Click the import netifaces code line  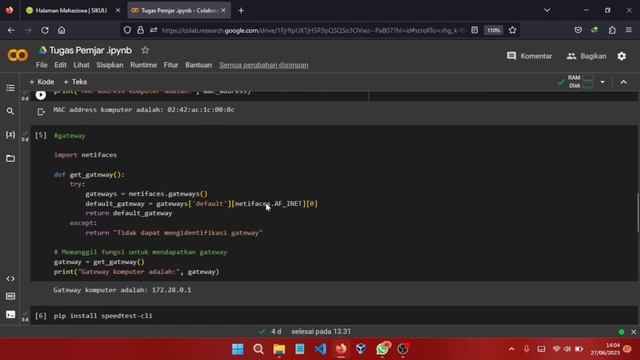[x=85, y=155]
